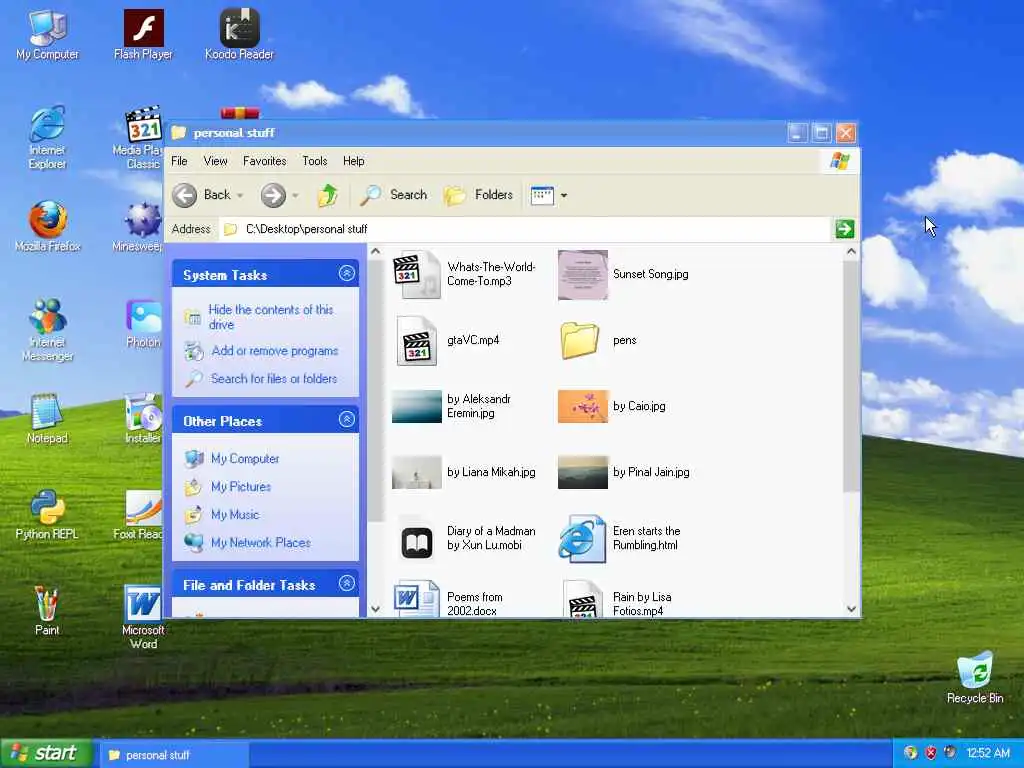The width and height of the screenshot is (1024, 768).
Task: Open the Favorites menu
Action: (264, 161)
